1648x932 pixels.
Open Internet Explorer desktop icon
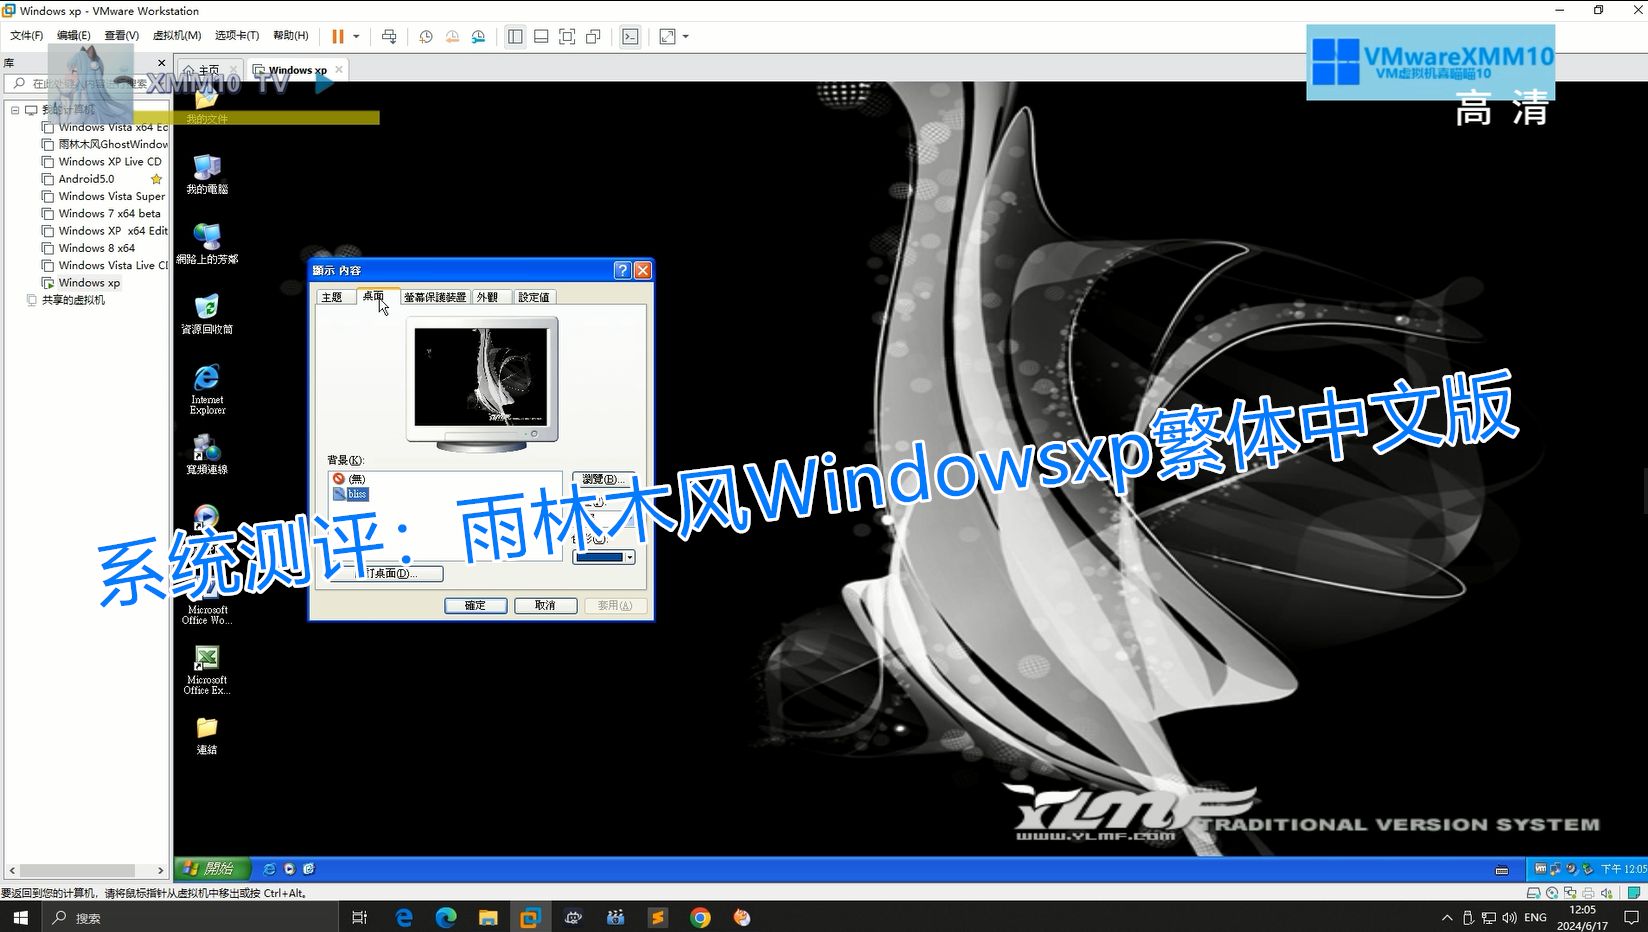pos(207,389)
